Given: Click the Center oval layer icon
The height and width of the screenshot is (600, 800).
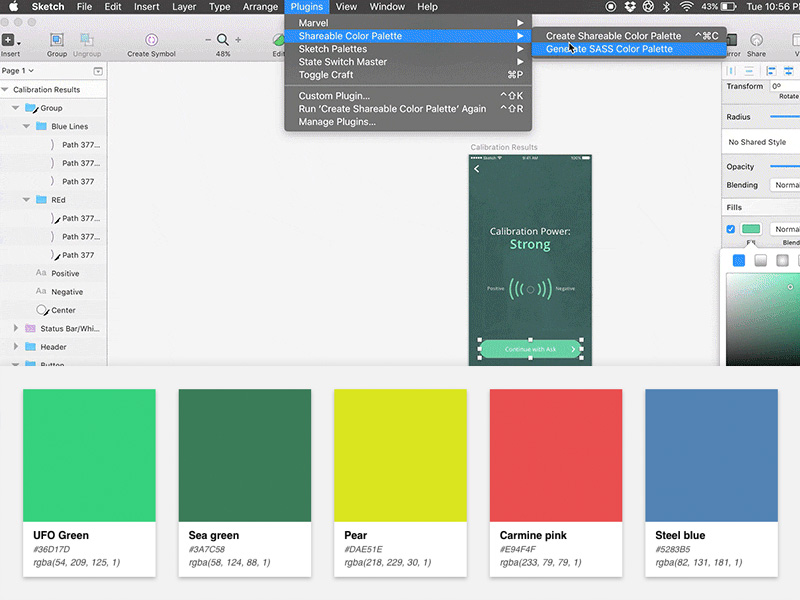Looking at the screenshot, I should click(x=41, y=310).
